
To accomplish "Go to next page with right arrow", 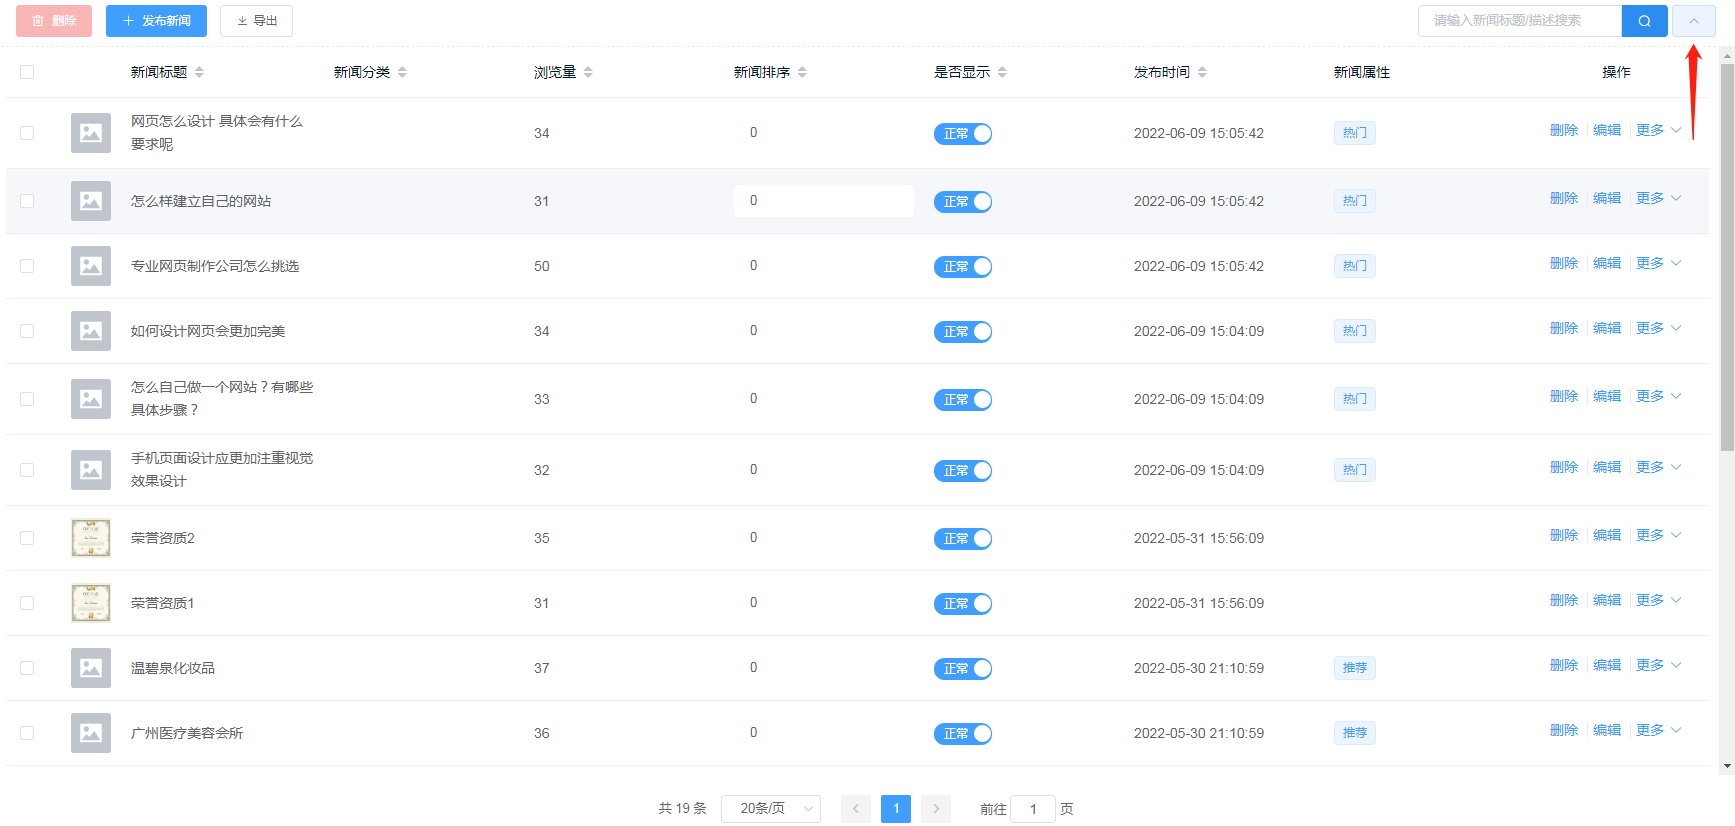I will pyautogui.click(x=936, y=808).
